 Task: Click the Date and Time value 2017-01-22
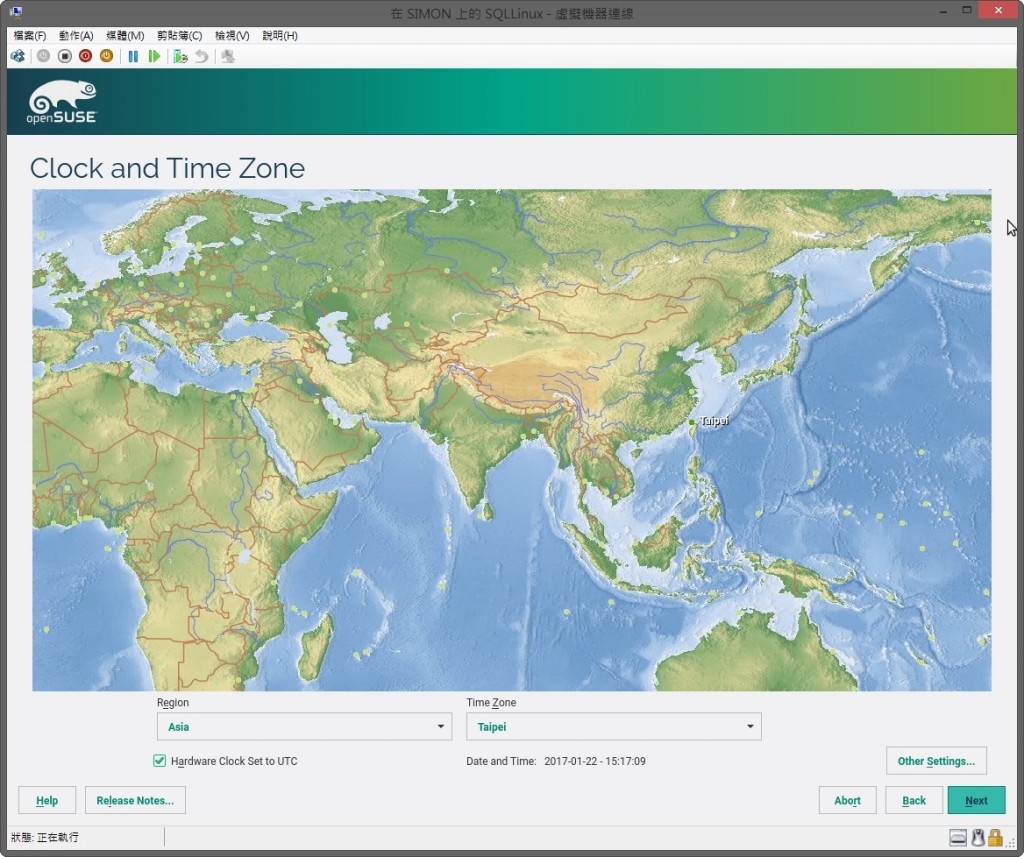pos(594,761)
